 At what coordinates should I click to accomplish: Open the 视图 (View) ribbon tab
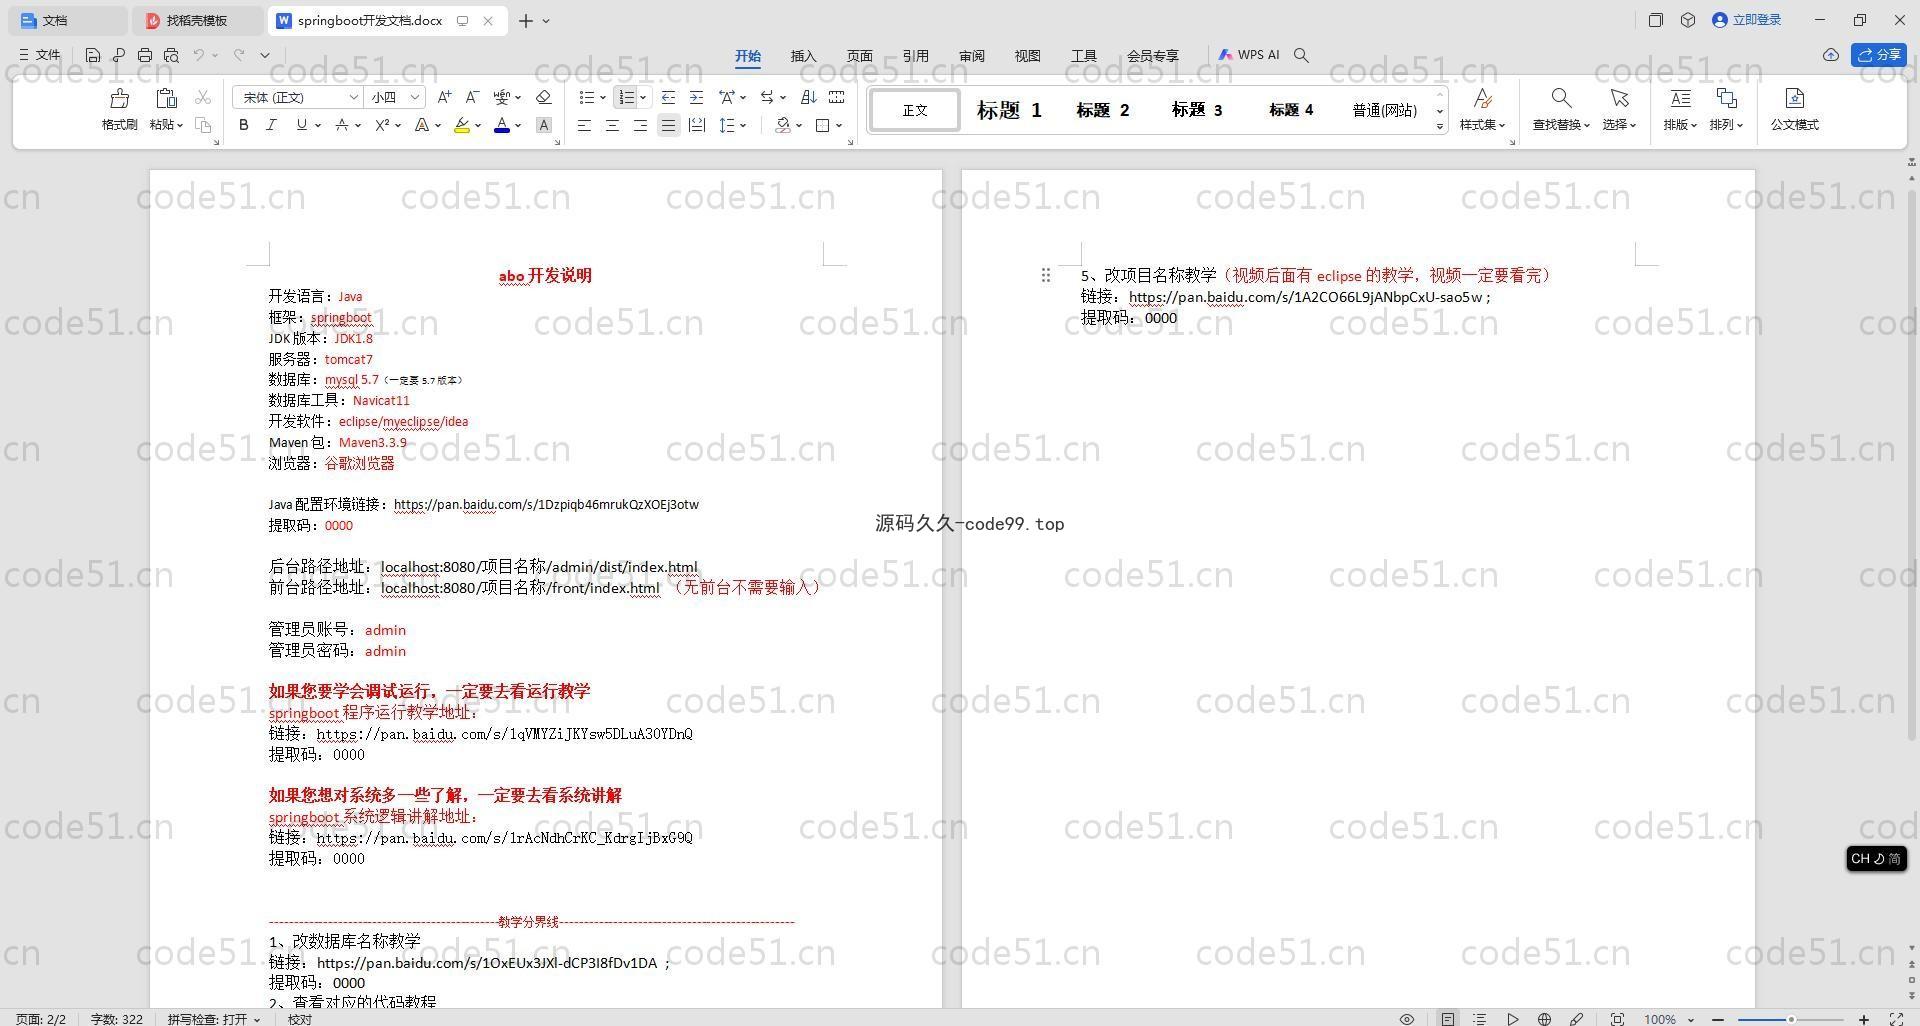(1027, 56)
